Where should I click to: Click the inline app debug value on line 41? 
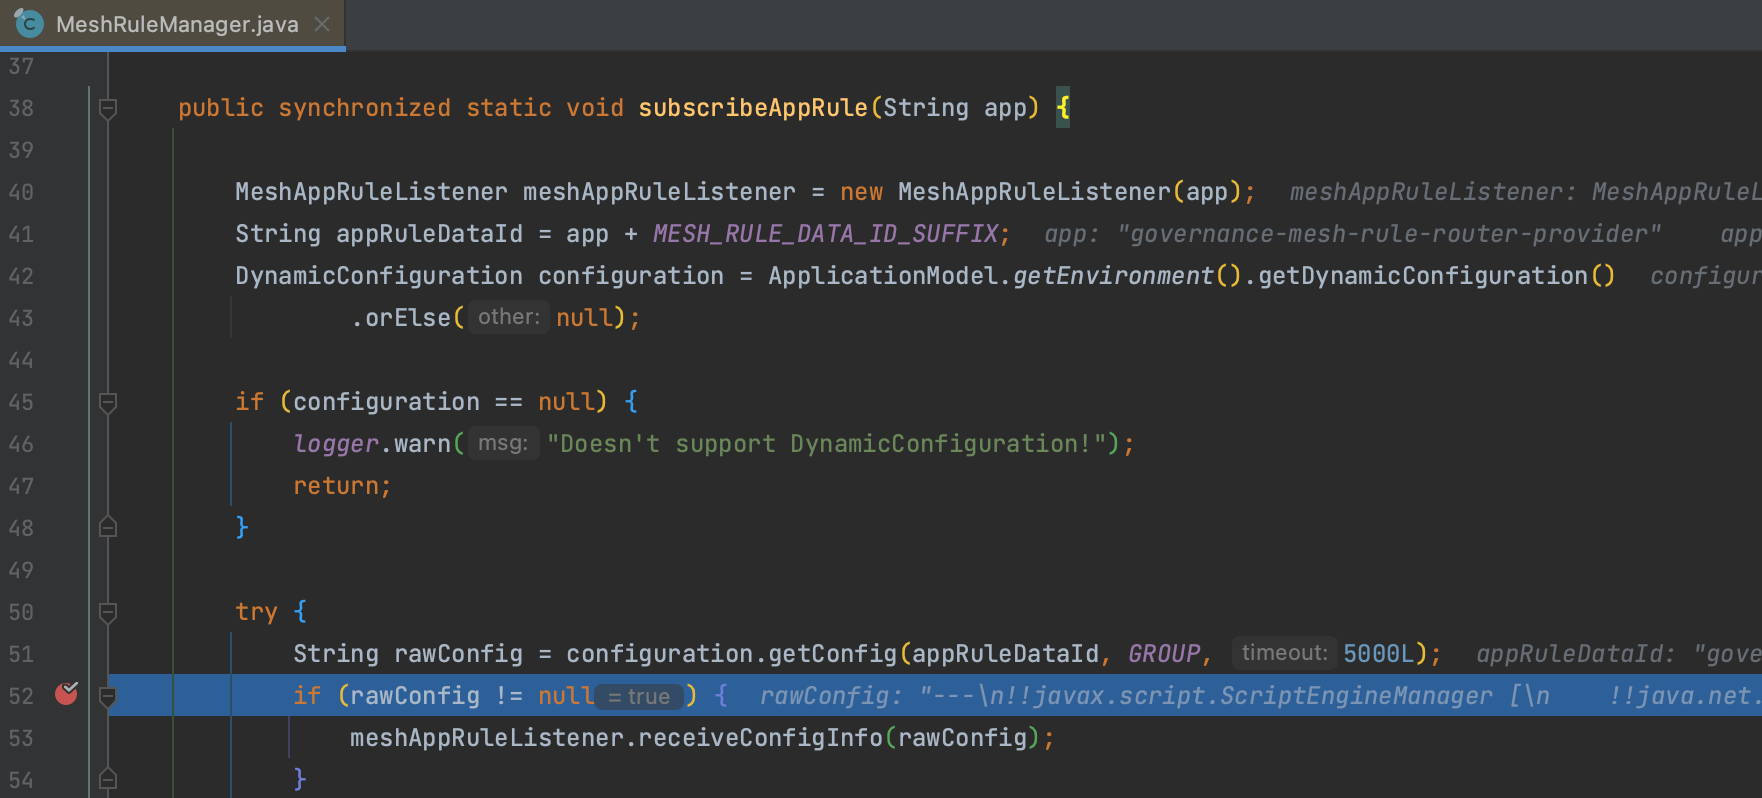click(1352, 234)
